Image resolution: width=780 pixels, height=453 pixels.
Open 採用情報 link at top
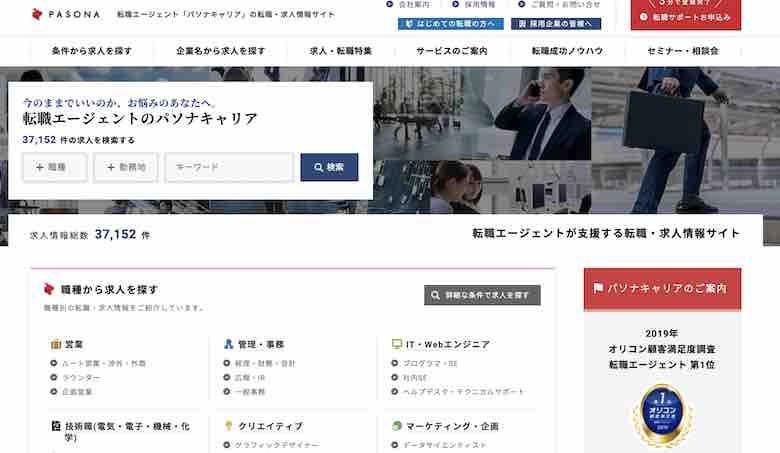tap(474, 4)
